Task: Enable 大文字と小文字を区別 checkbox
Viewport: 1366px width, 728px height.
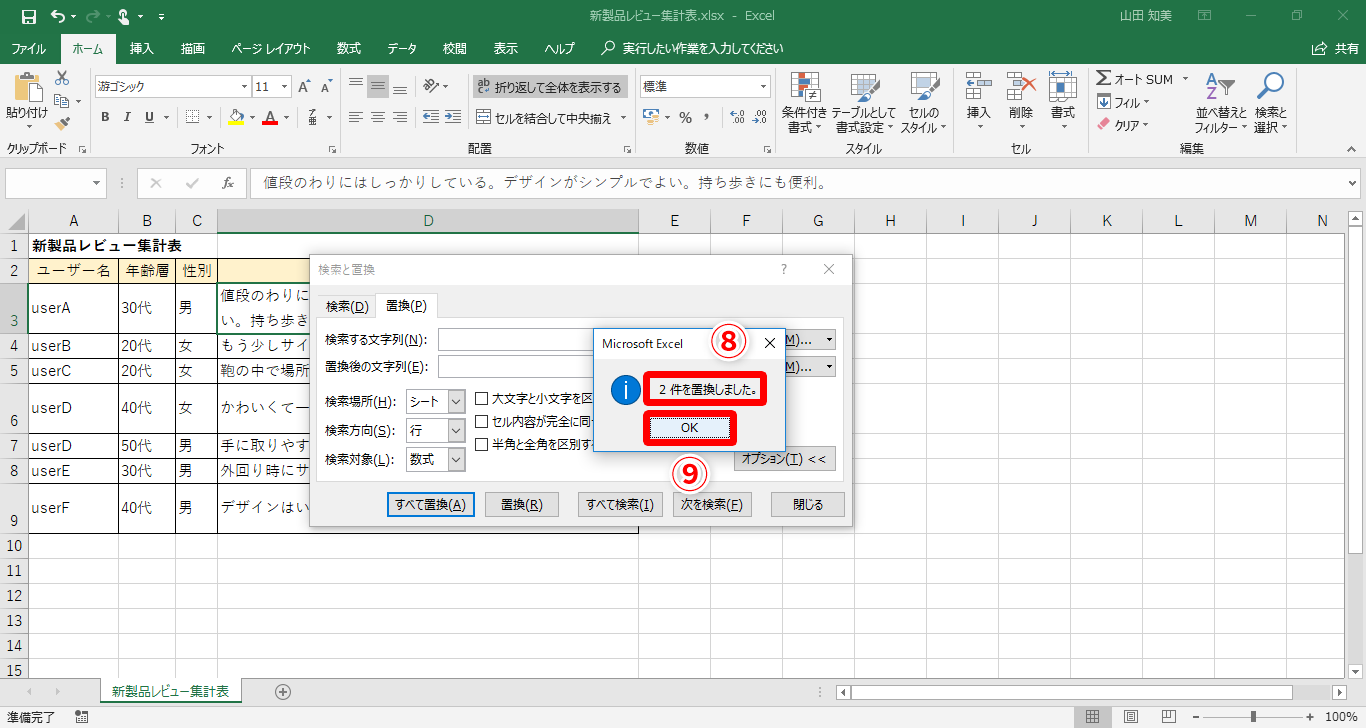Action: [x=482, y=399]
